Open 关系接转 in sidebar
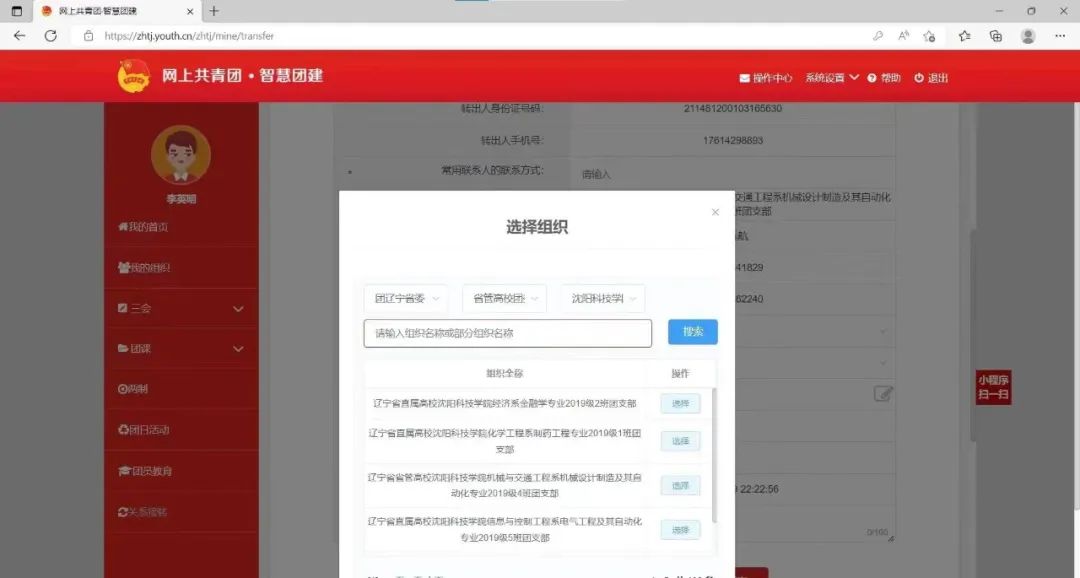The width and height of the screenshot is (1080, 578). 143,512
